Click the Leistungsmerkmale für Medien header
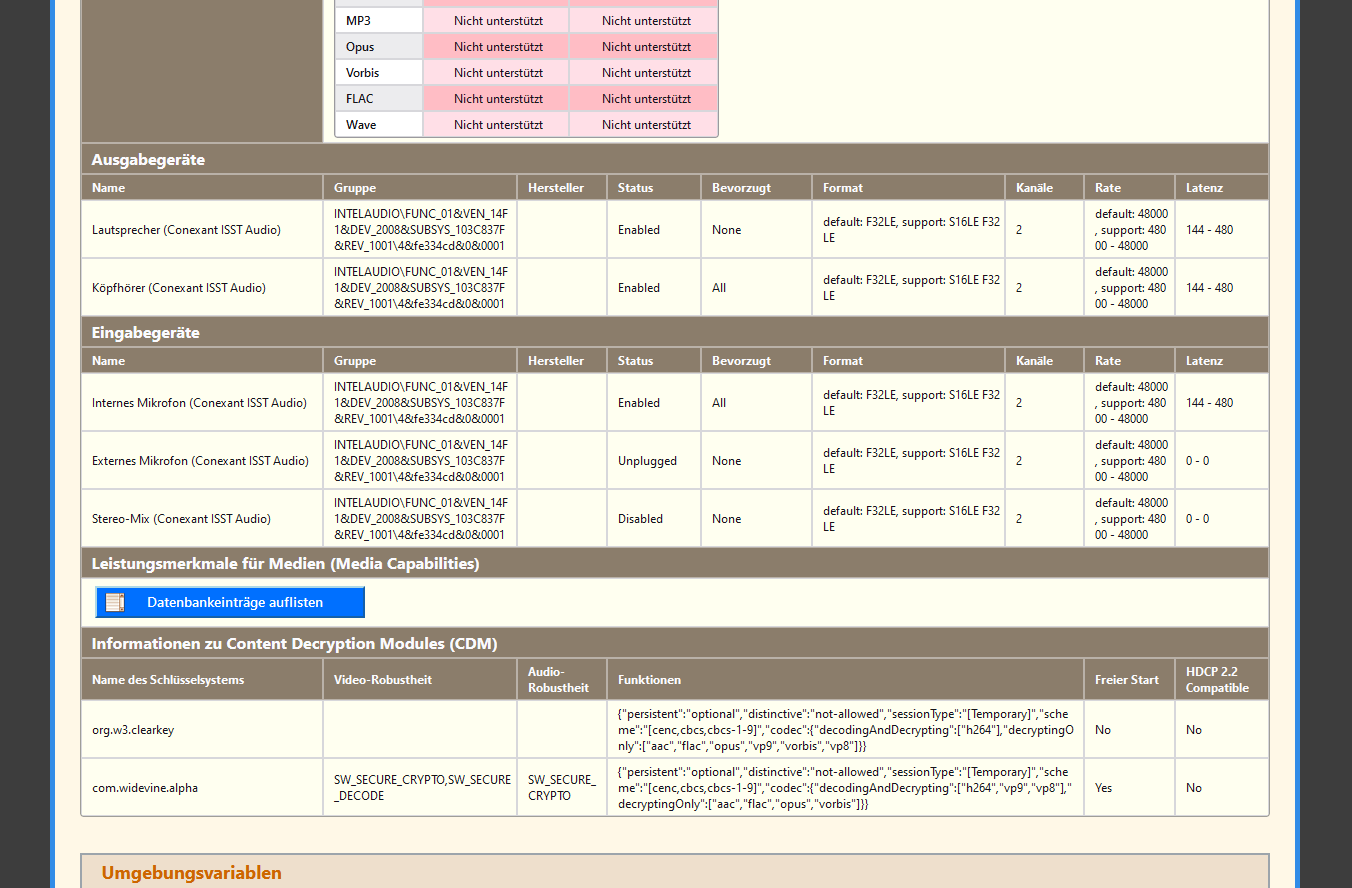1352x888 pixels. click(x=285, y=564)
